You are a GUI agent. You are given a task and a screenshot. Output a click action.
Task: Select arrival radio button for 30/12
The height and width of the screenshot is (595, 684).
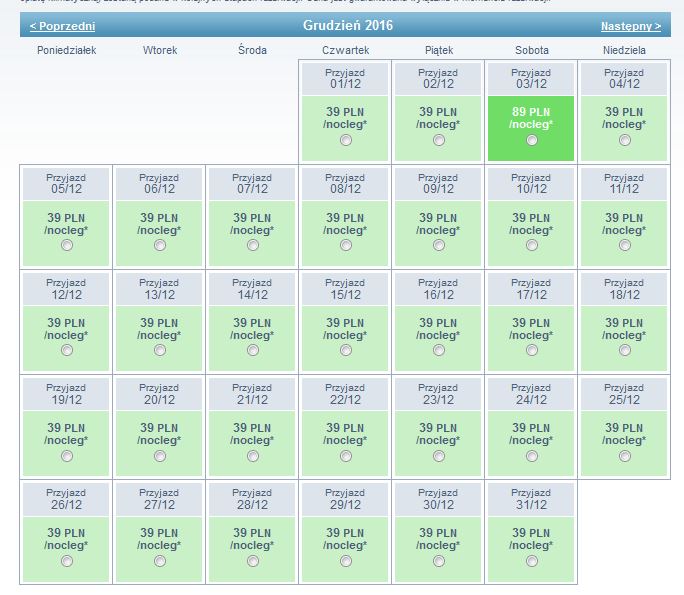point(439,561)
